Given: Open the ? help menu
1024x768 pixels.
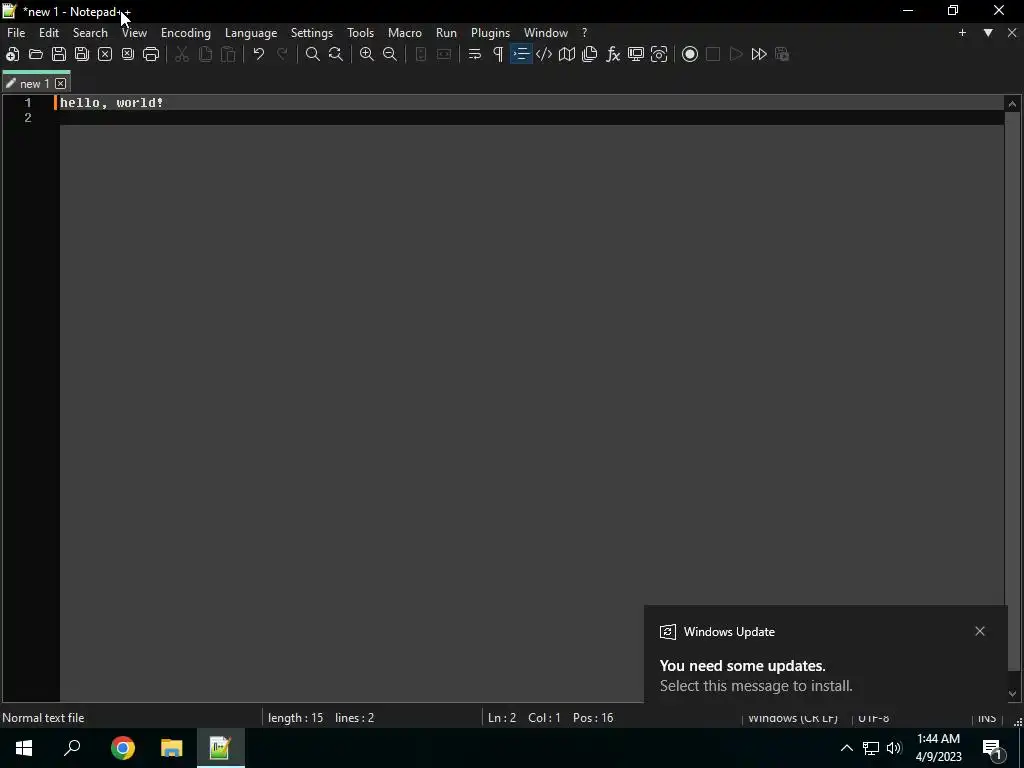Looking at the screenshot, I should point(584,33).
